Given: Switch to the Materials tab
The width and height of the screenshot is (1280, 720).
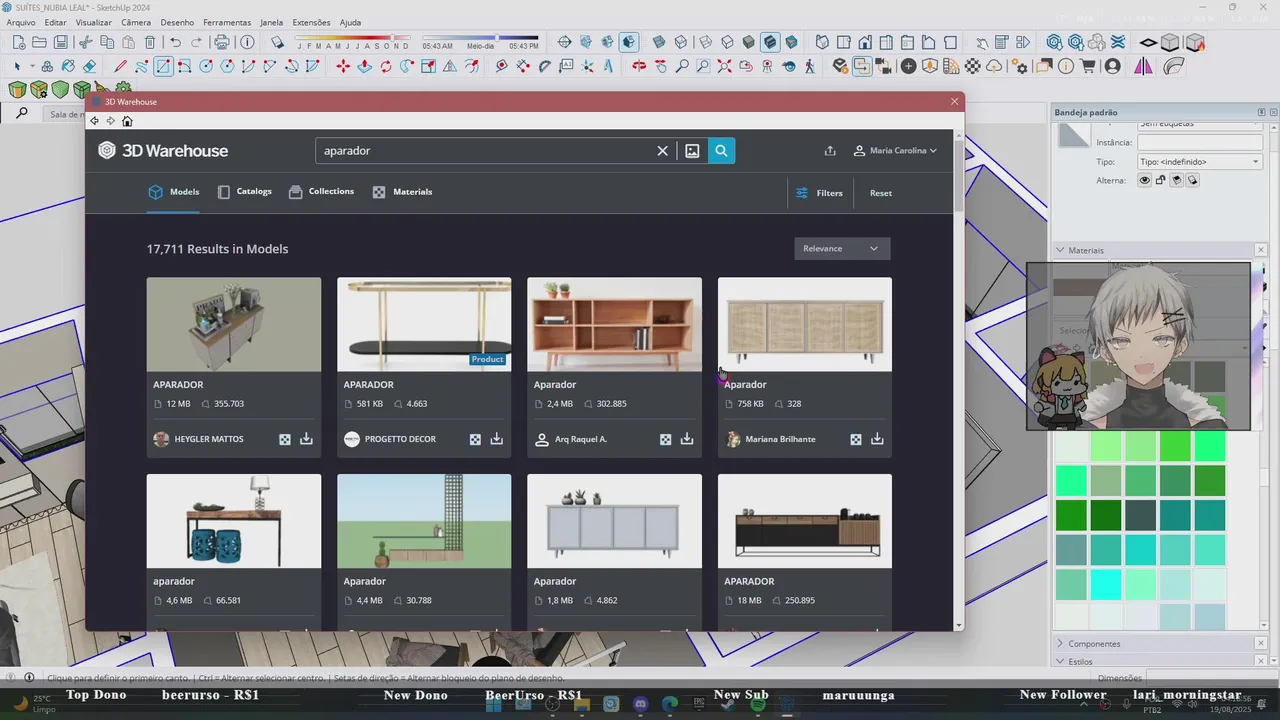Looking at the screenshot, I should [402, 192].
